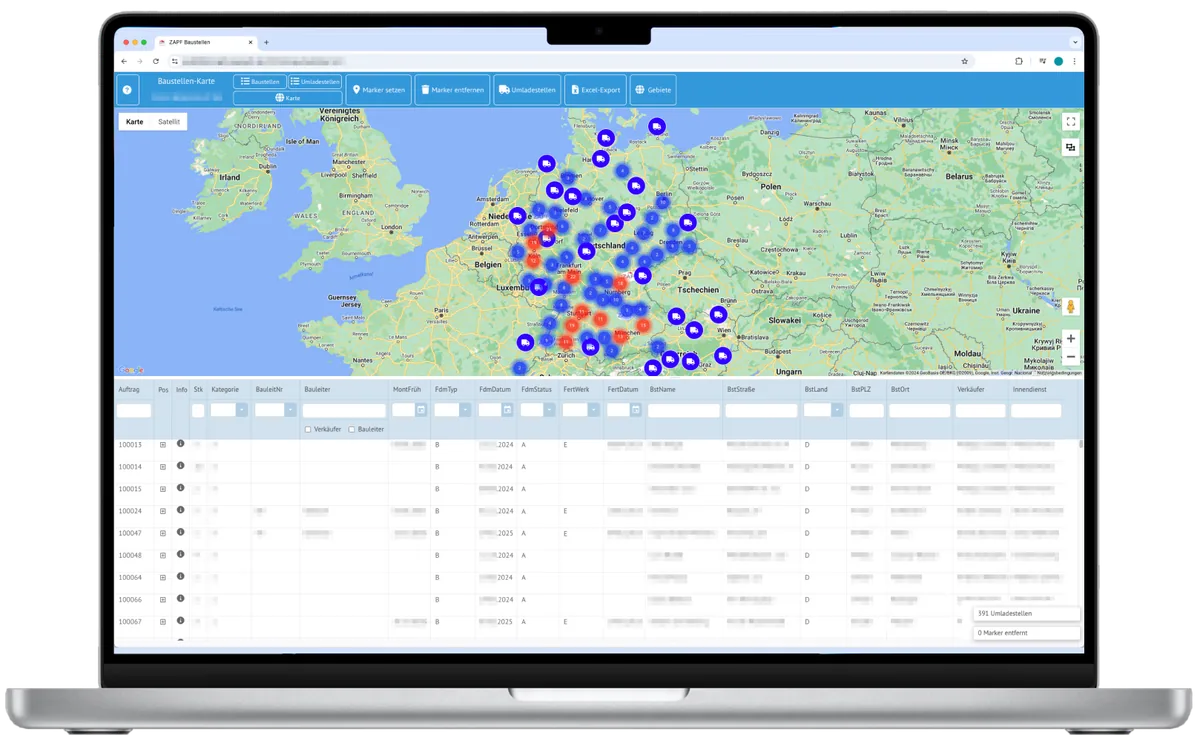Open the FdmStatus filter dropdown
This screenshot has height=747, width=1200.
(550, 410)
